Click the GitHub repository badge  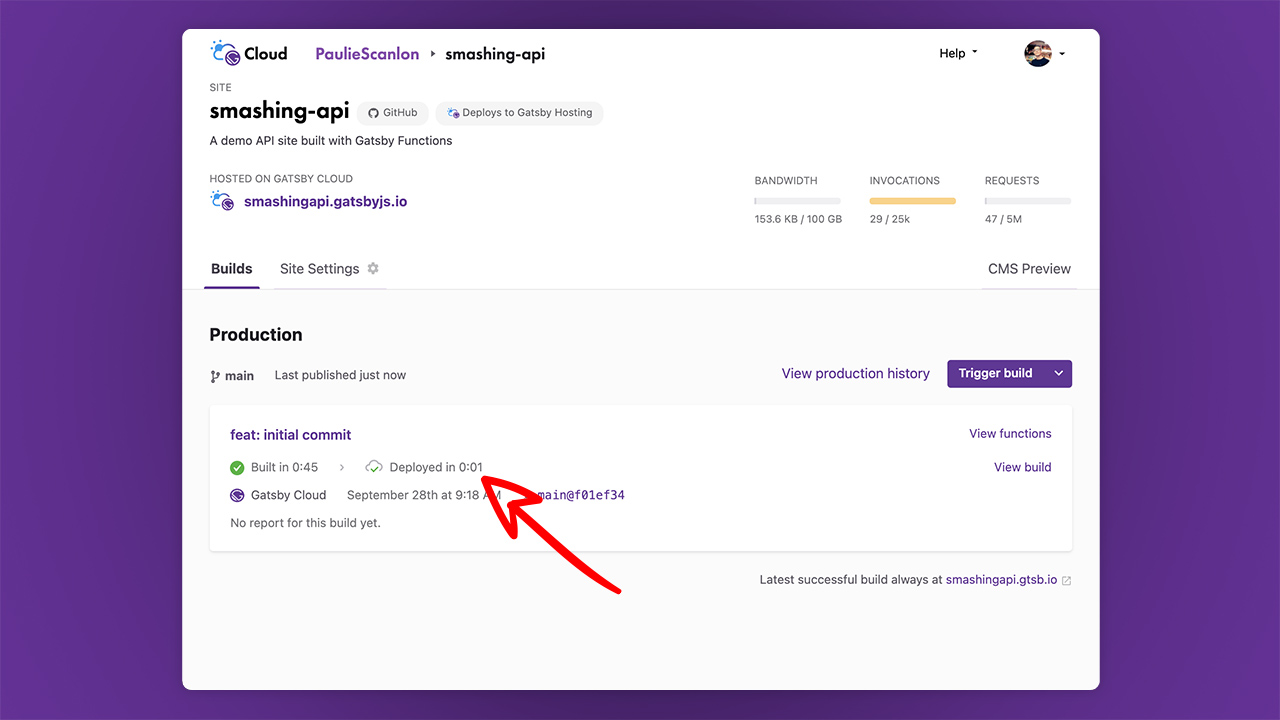point(393,113)
